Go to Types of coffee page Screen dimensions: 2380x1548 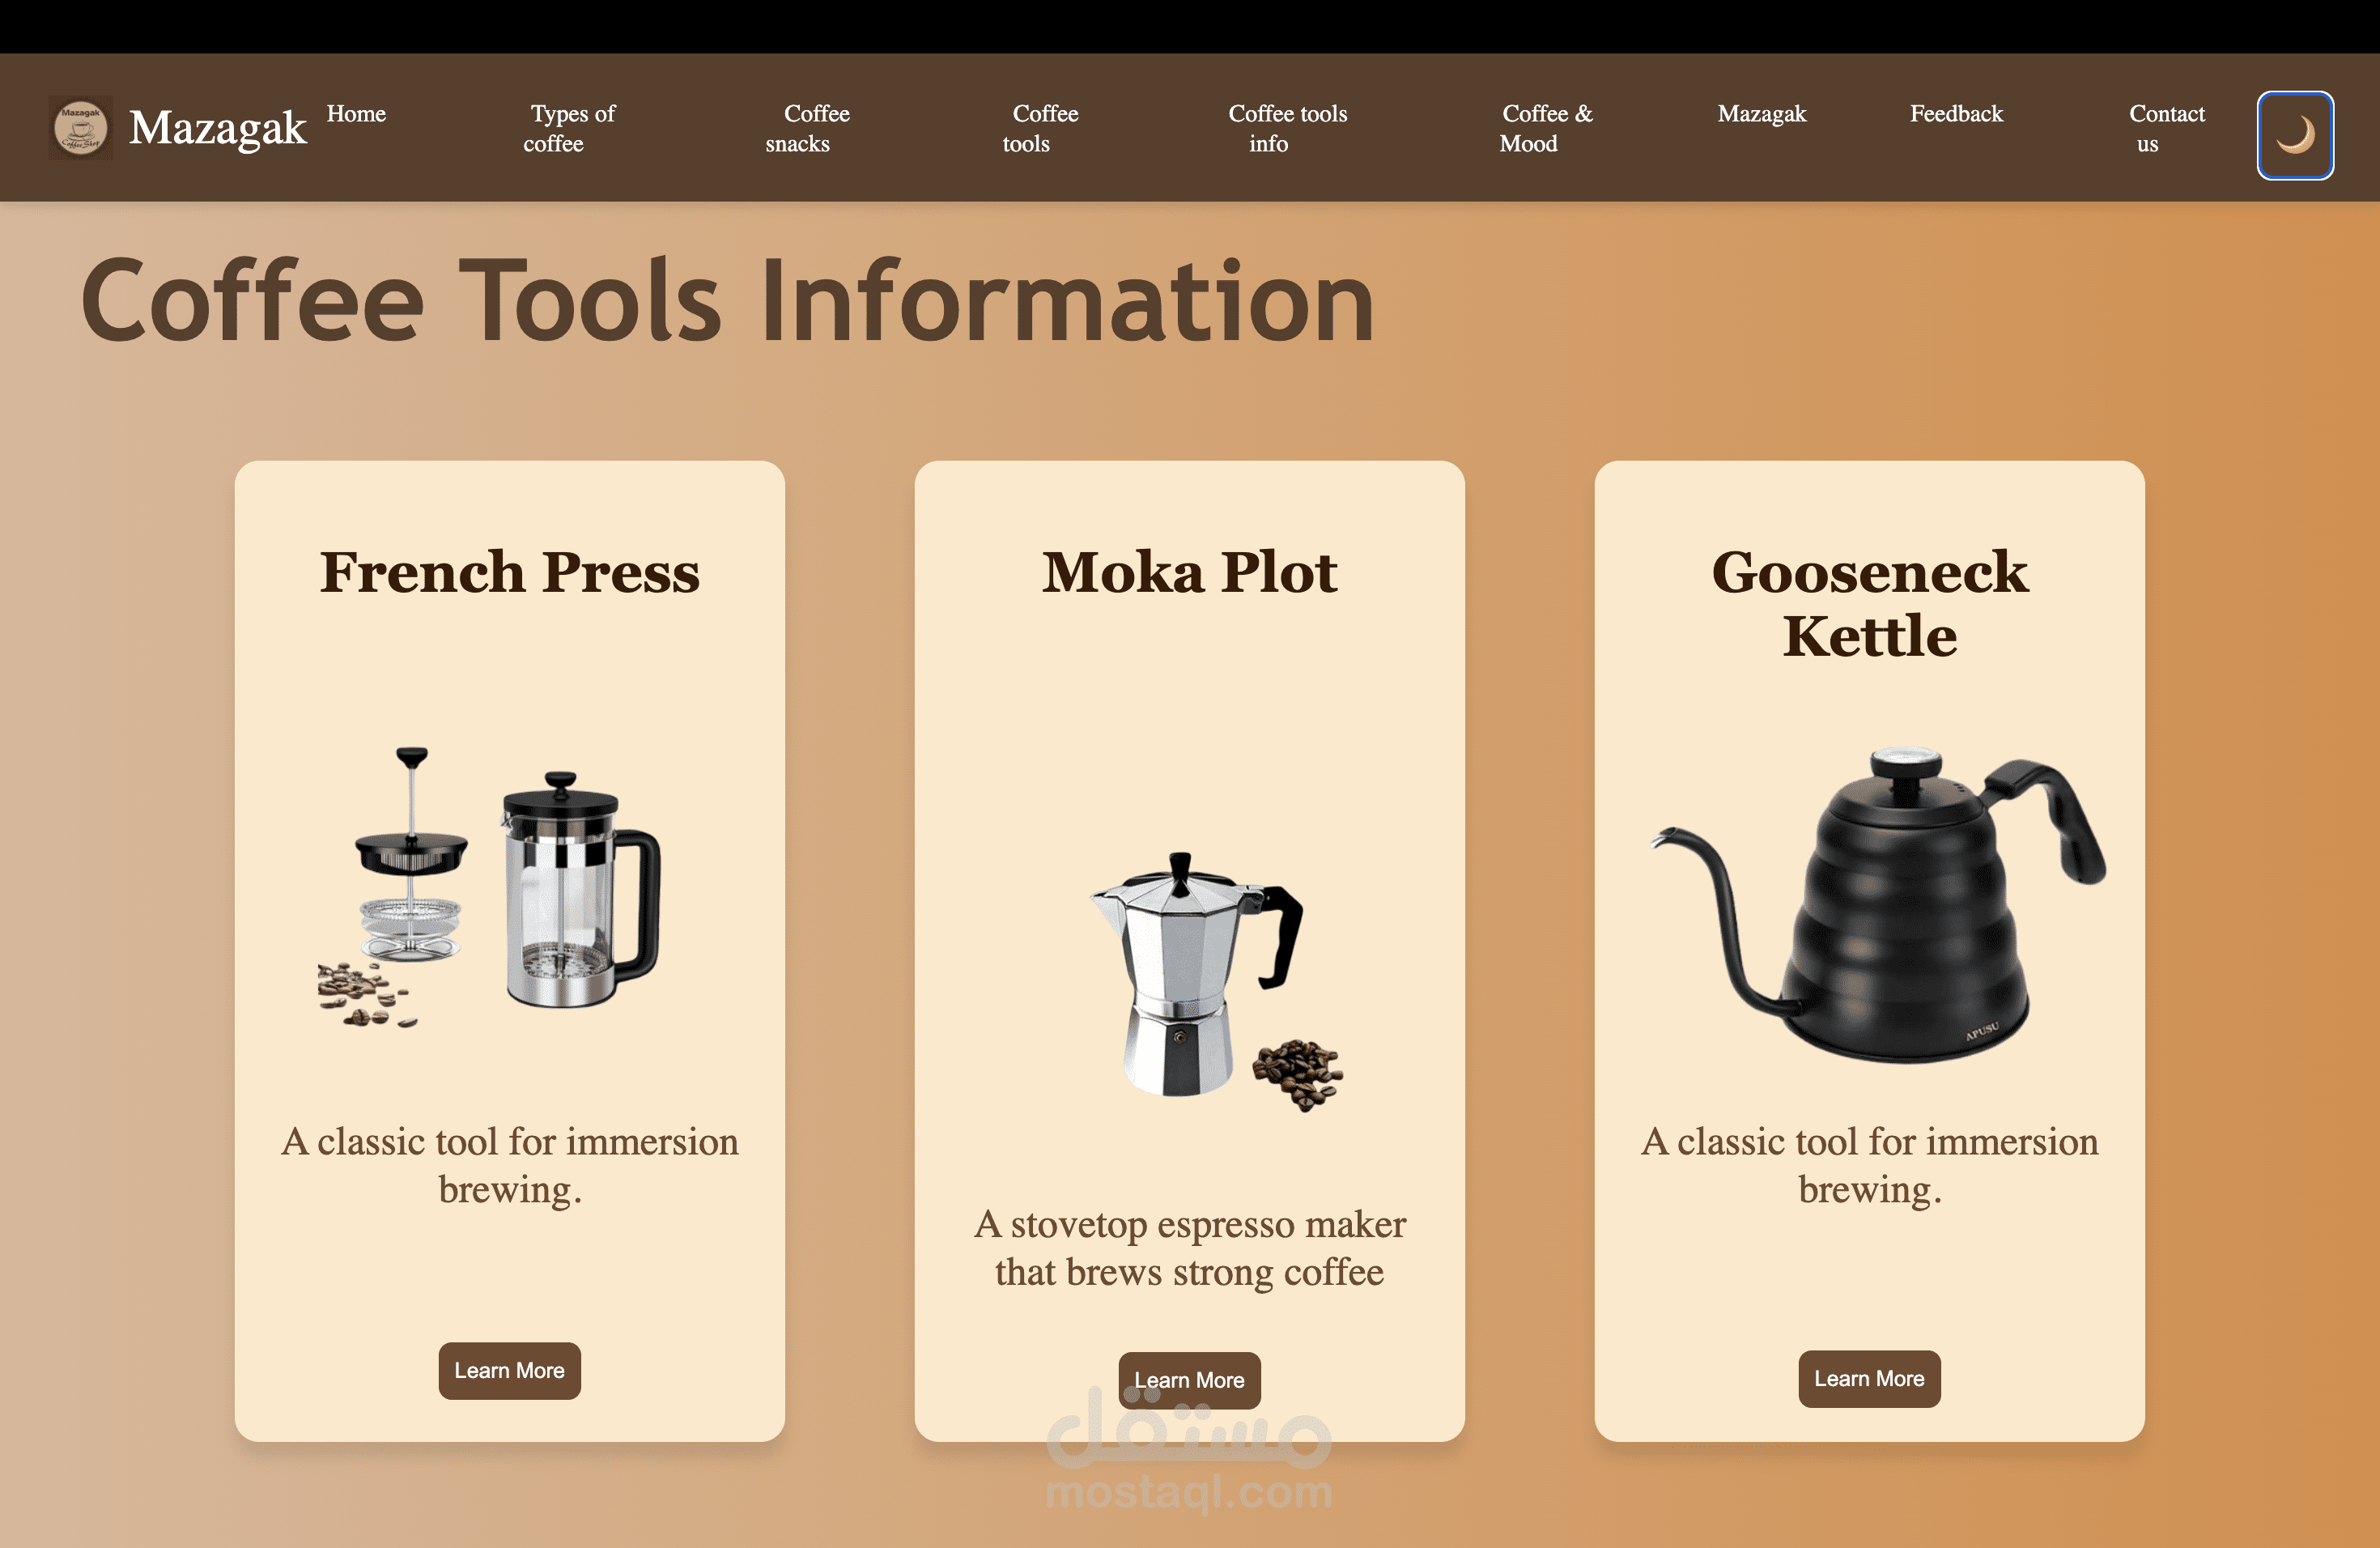tap(570, 128)
